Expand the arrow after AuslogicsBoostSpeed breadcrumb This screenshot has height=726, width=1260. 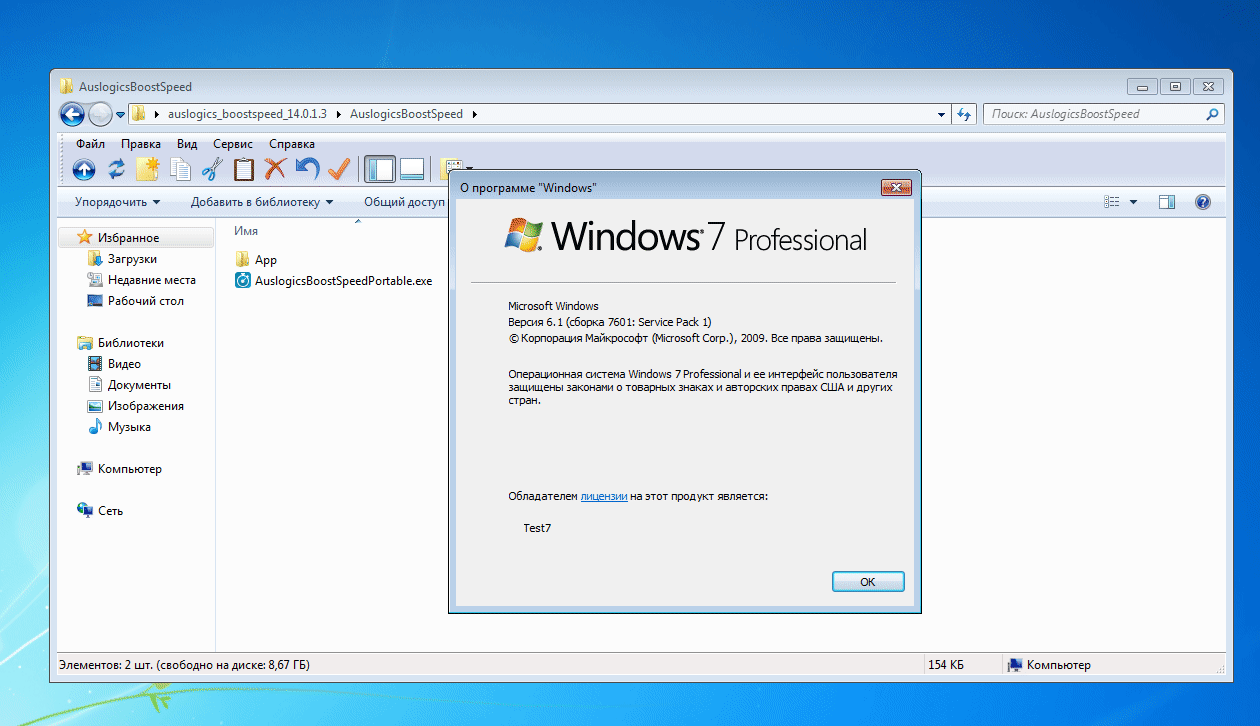(474, 114)
